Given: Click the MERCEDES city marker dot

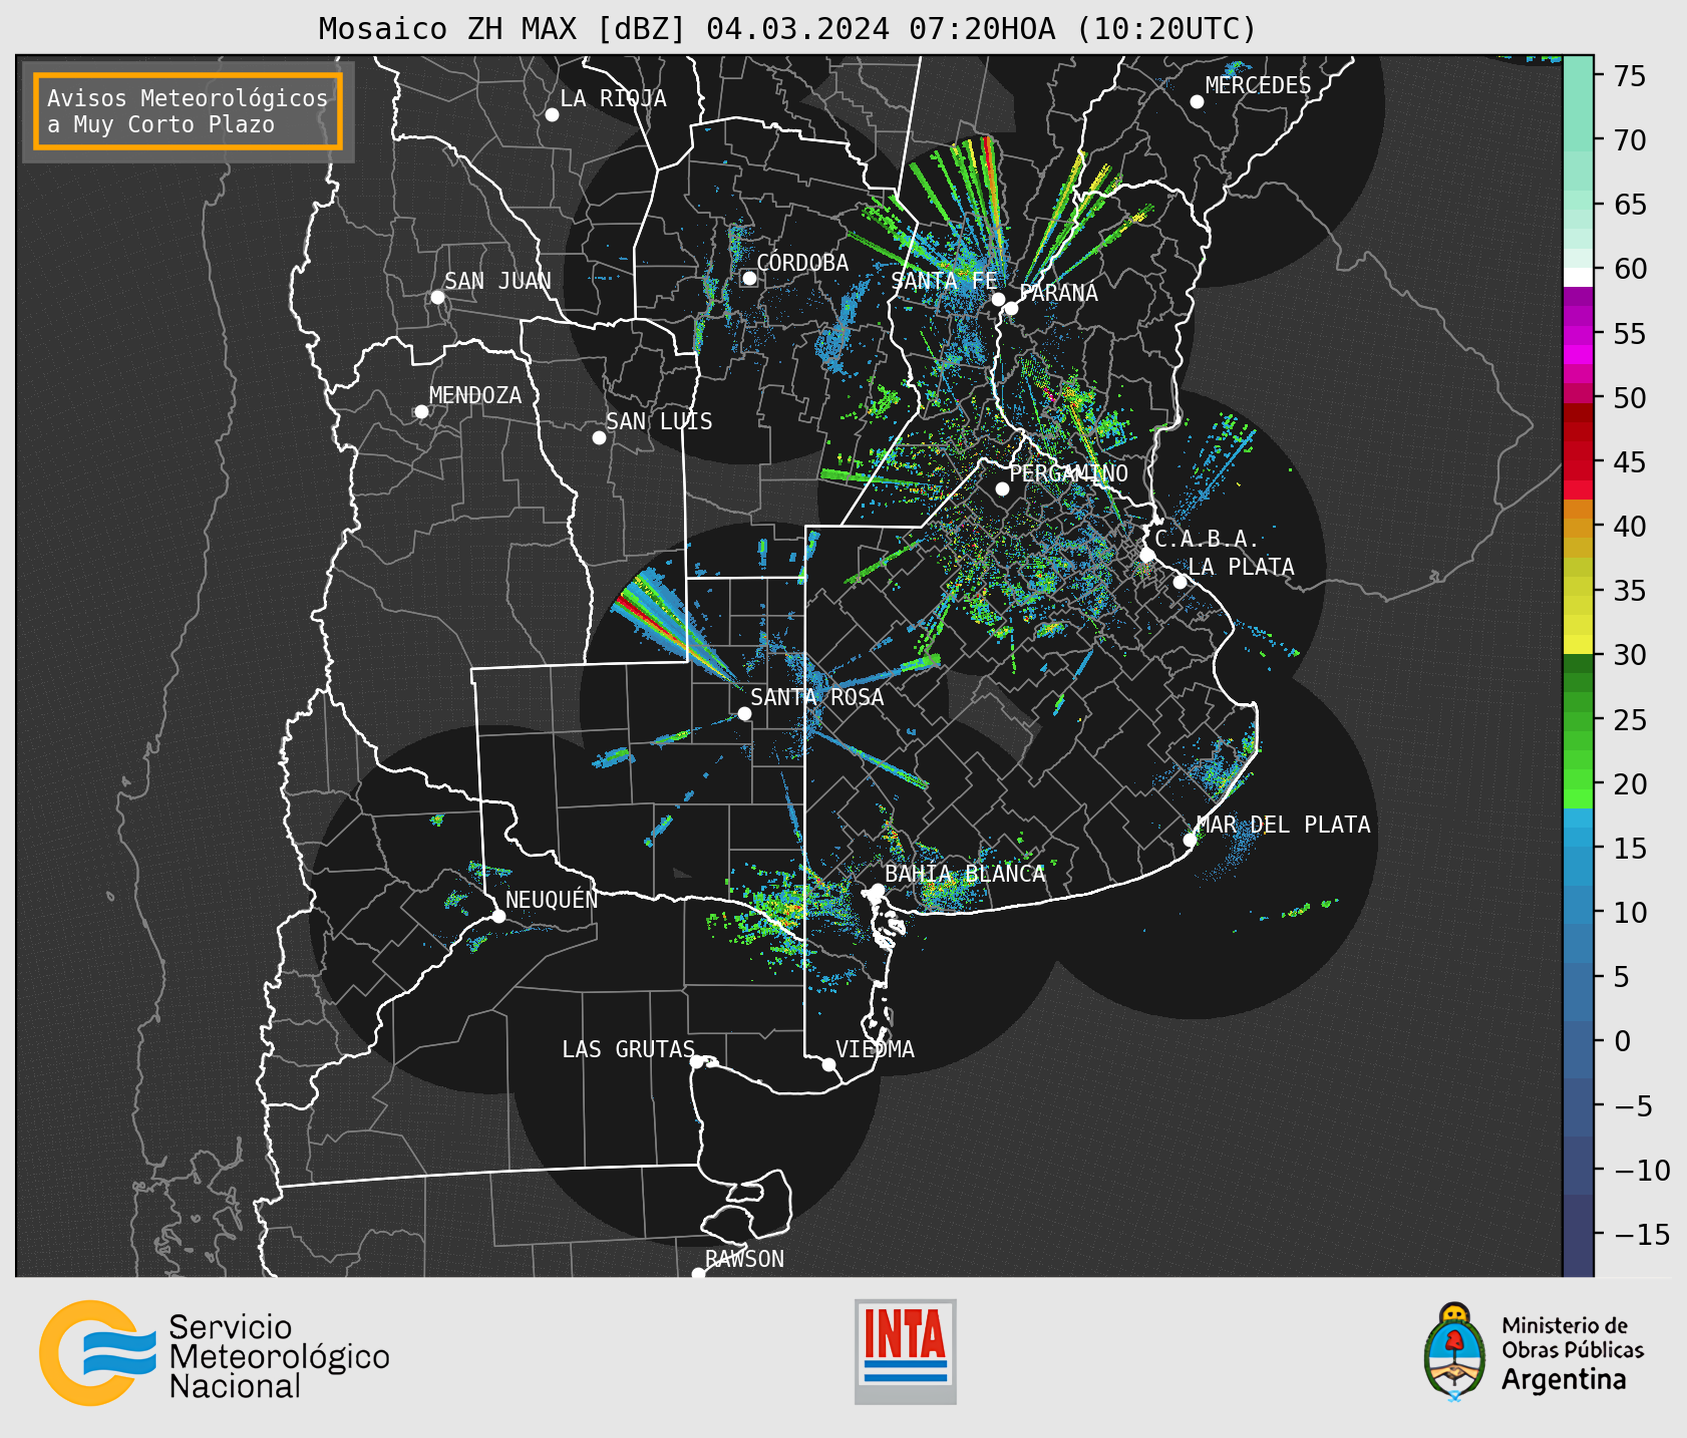Looking at the screenshot, I should 1197,102.
